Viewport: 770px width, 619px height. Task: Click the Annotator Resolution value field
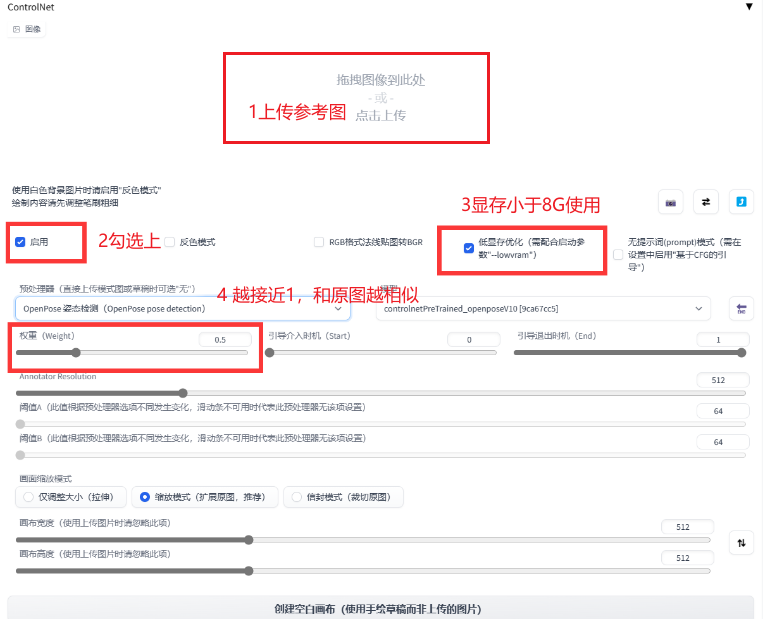click(x=721, y=380)
